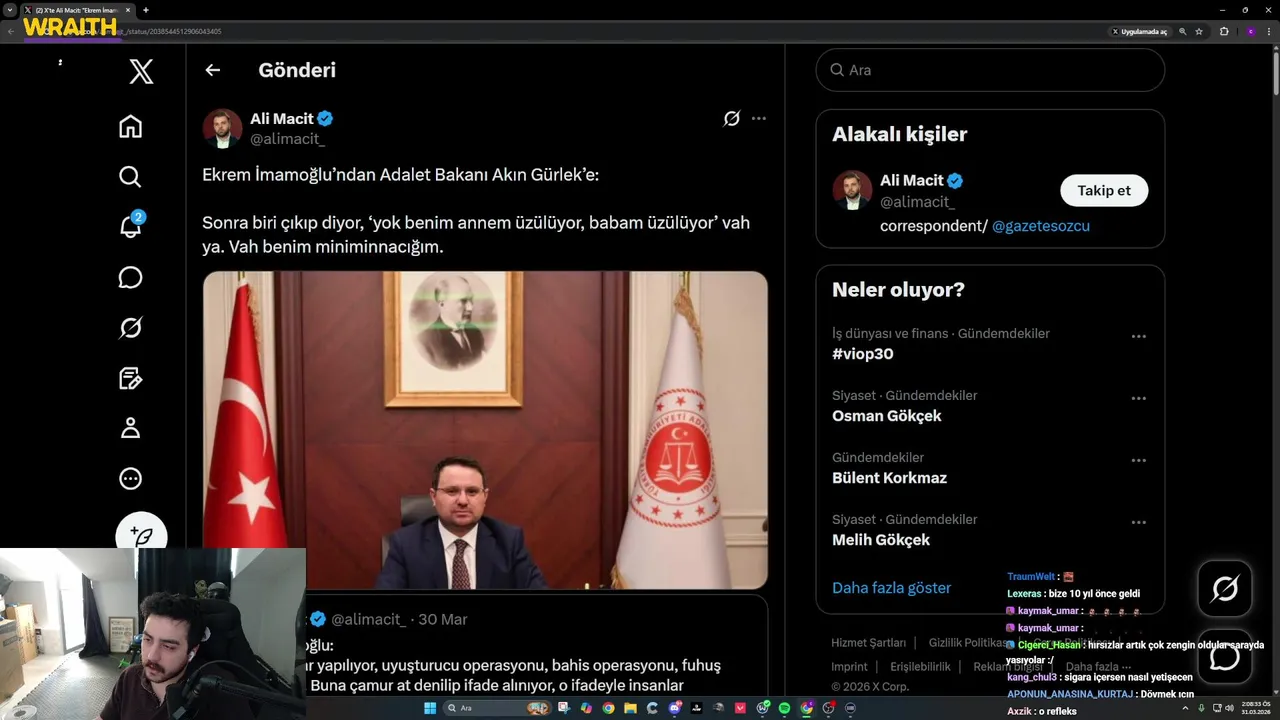Go to the Home timeline icon

130,127
